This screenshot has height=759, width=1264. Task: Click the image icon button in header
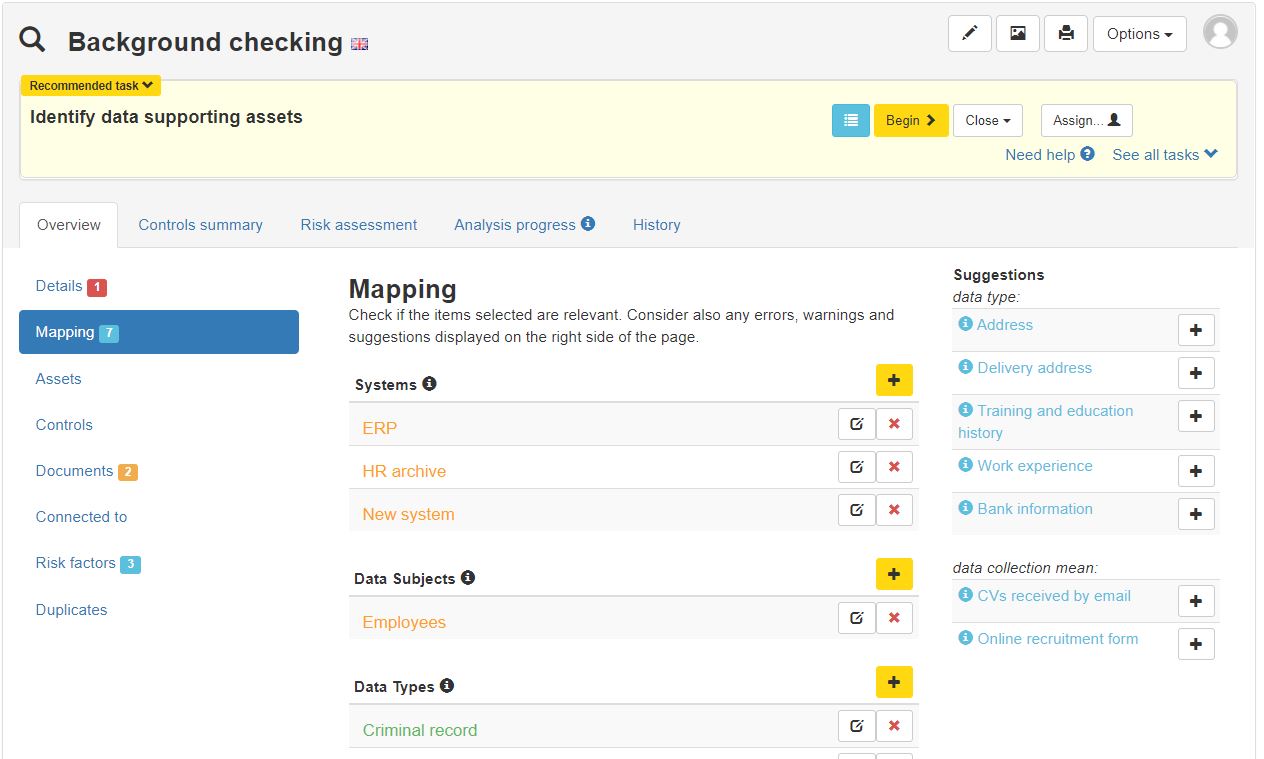[x=1017, y=34]
